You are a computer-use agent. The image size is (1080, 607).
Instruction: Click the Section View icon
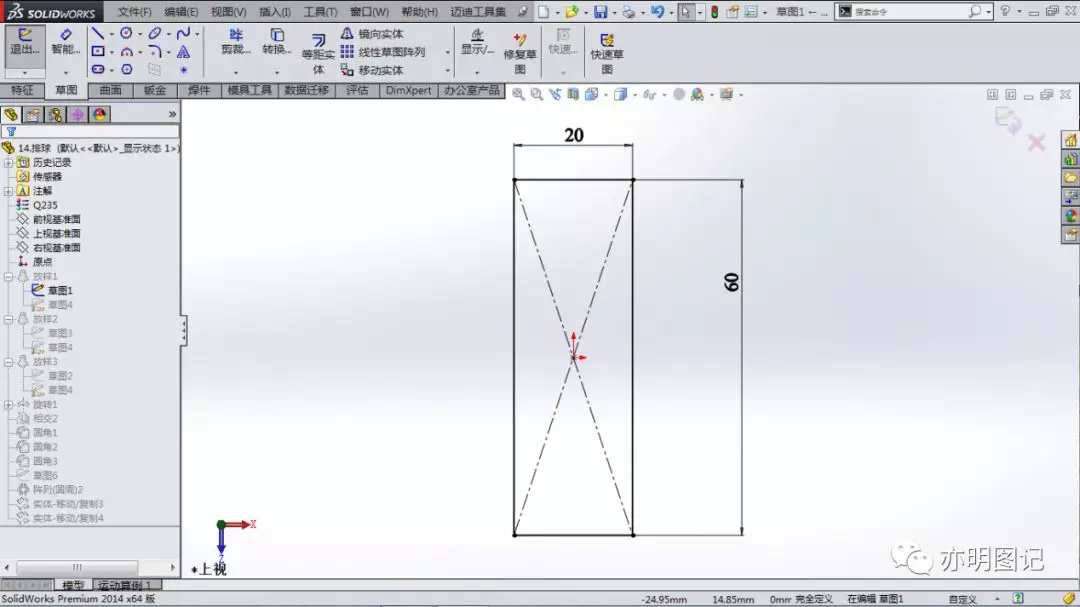573,94
